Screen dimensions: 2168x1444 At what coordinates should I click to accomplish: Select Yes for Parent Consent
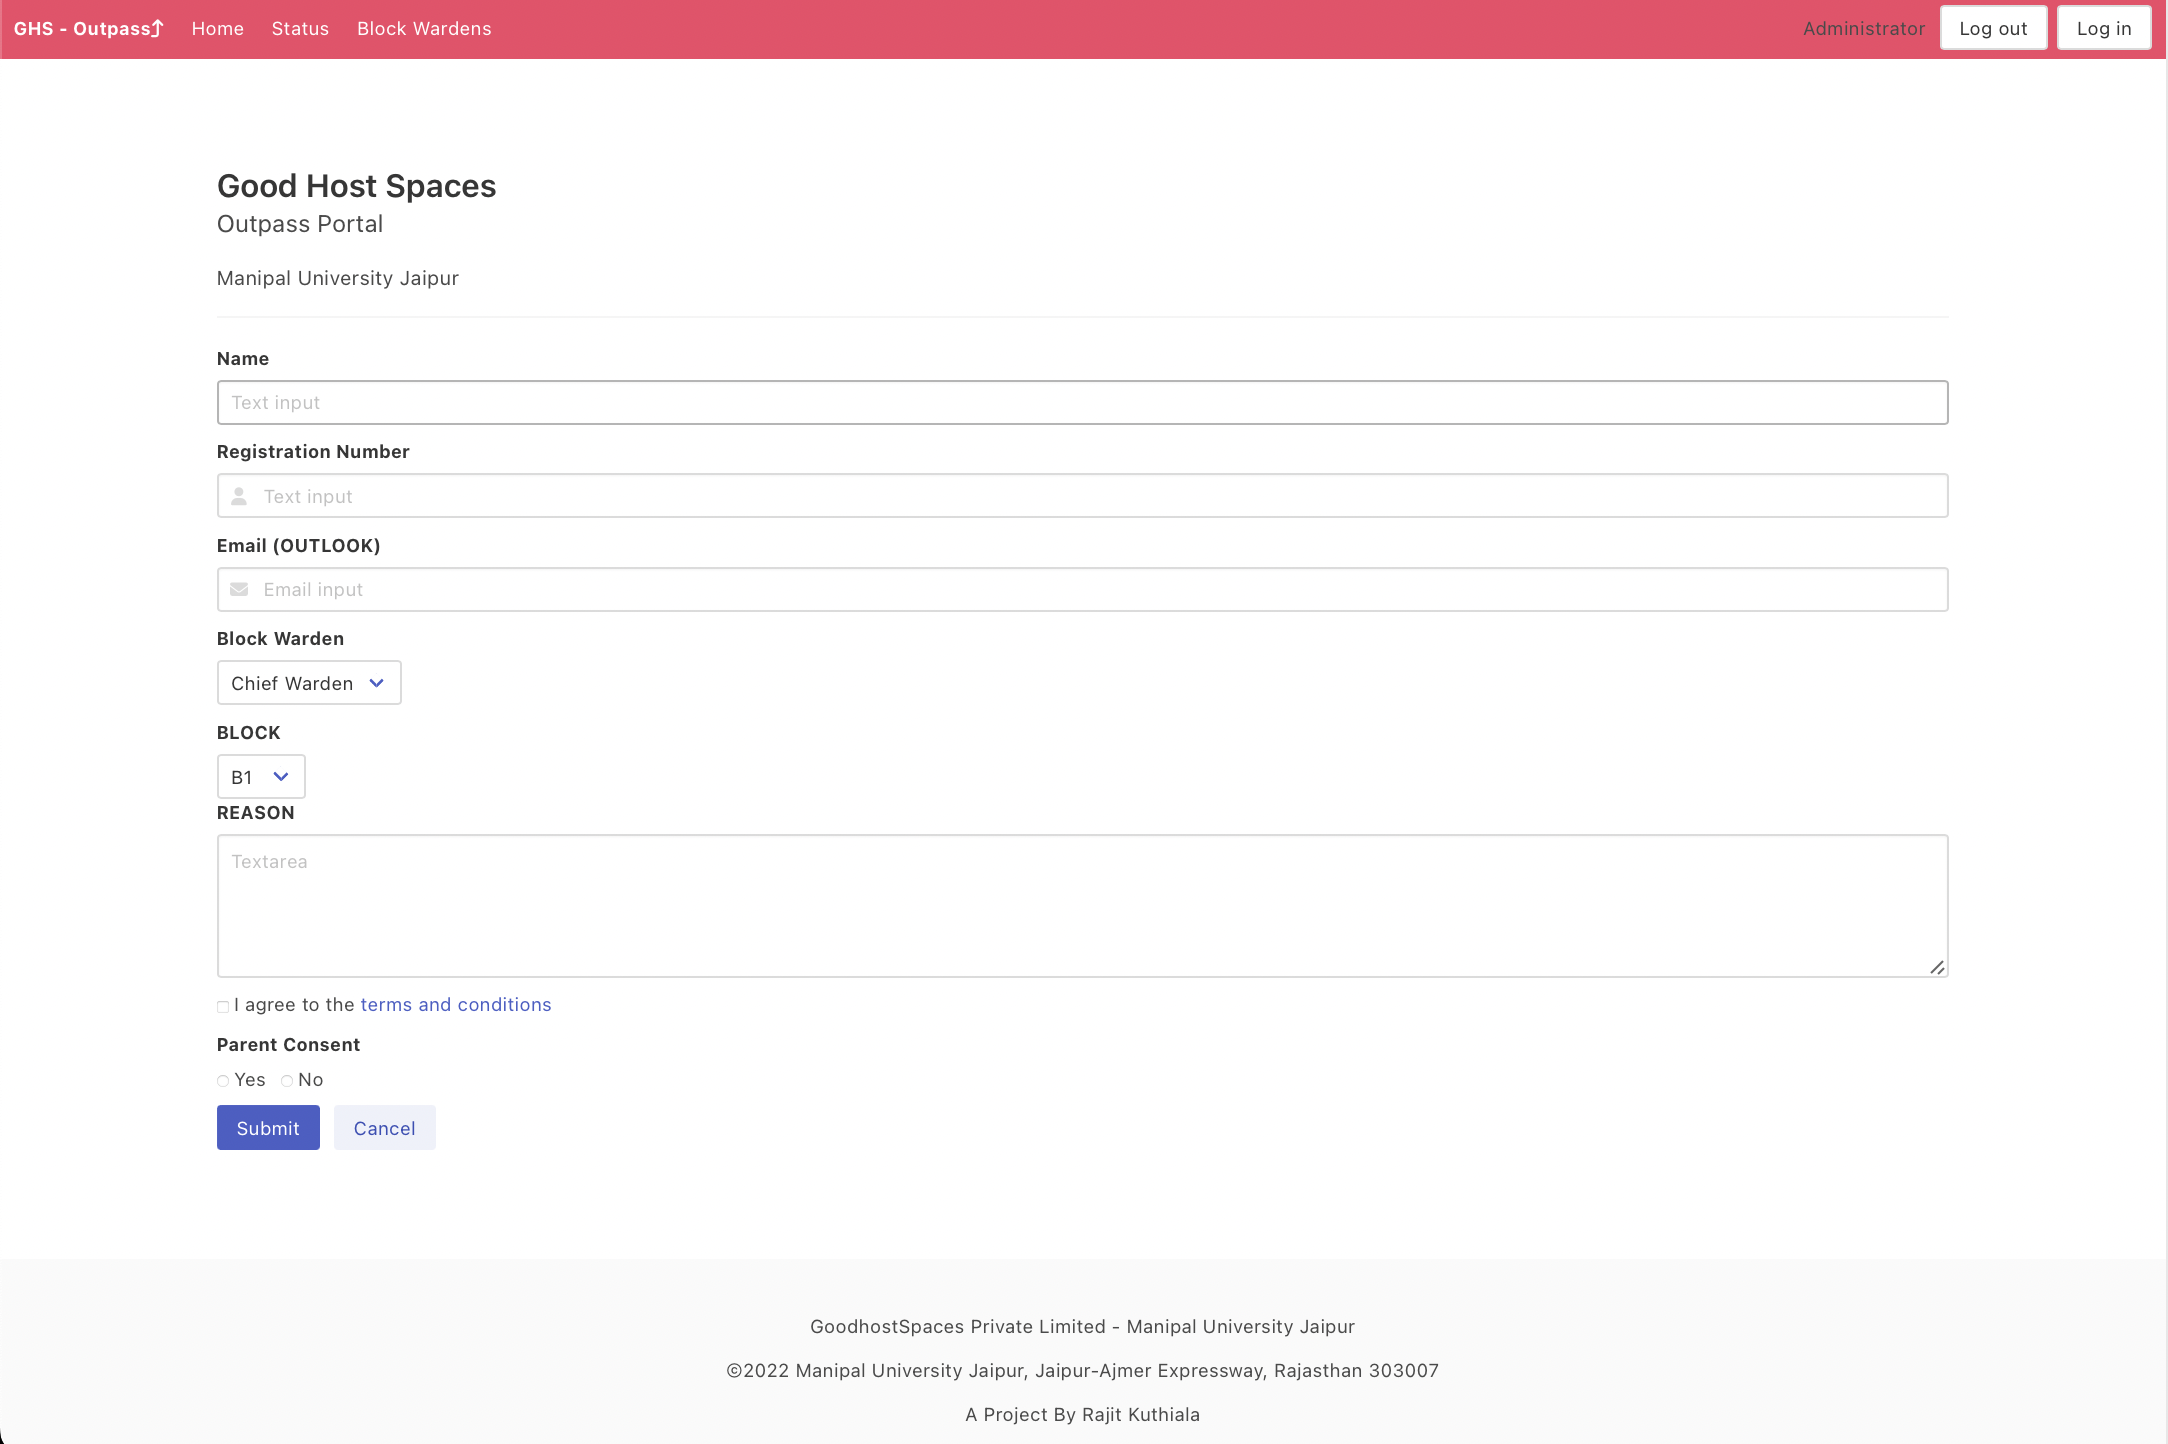click(222, 1081)
